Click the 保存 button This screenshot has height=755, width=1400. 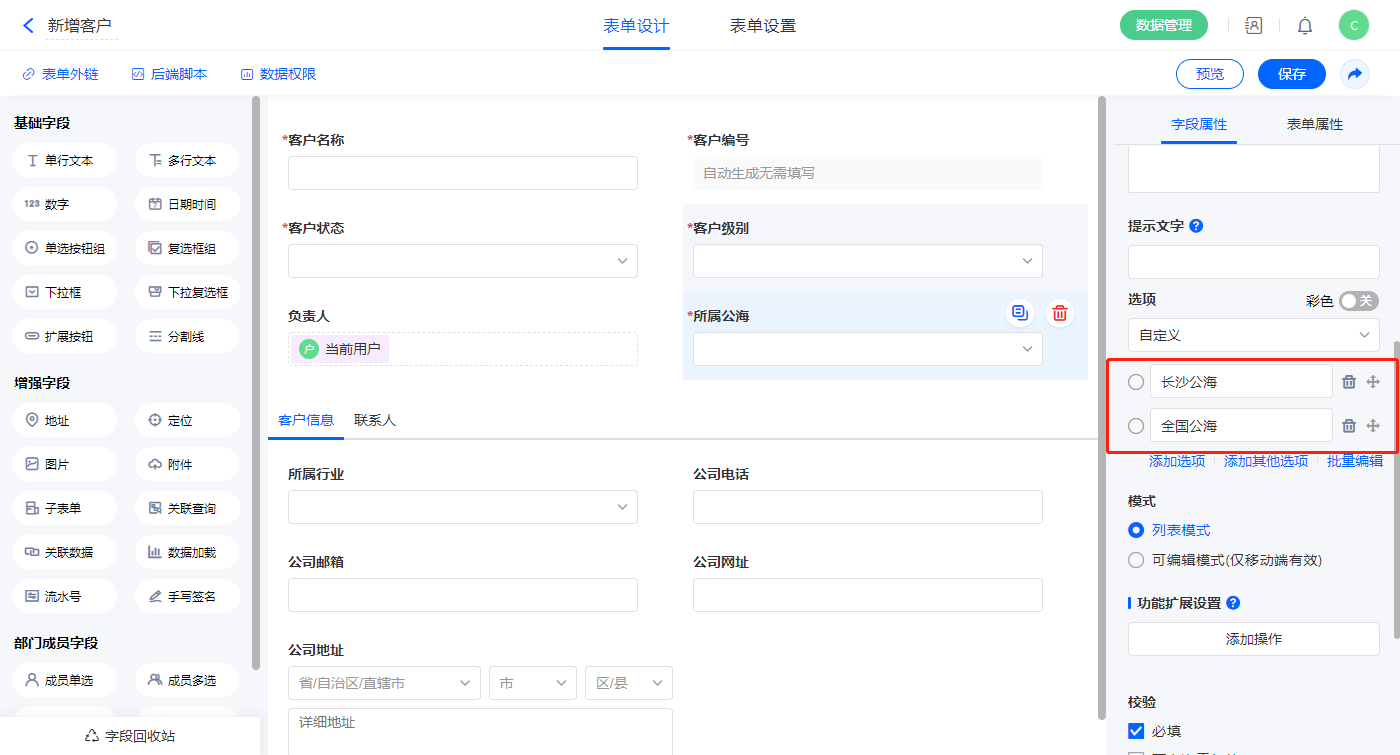click(x=1291, y=74)
